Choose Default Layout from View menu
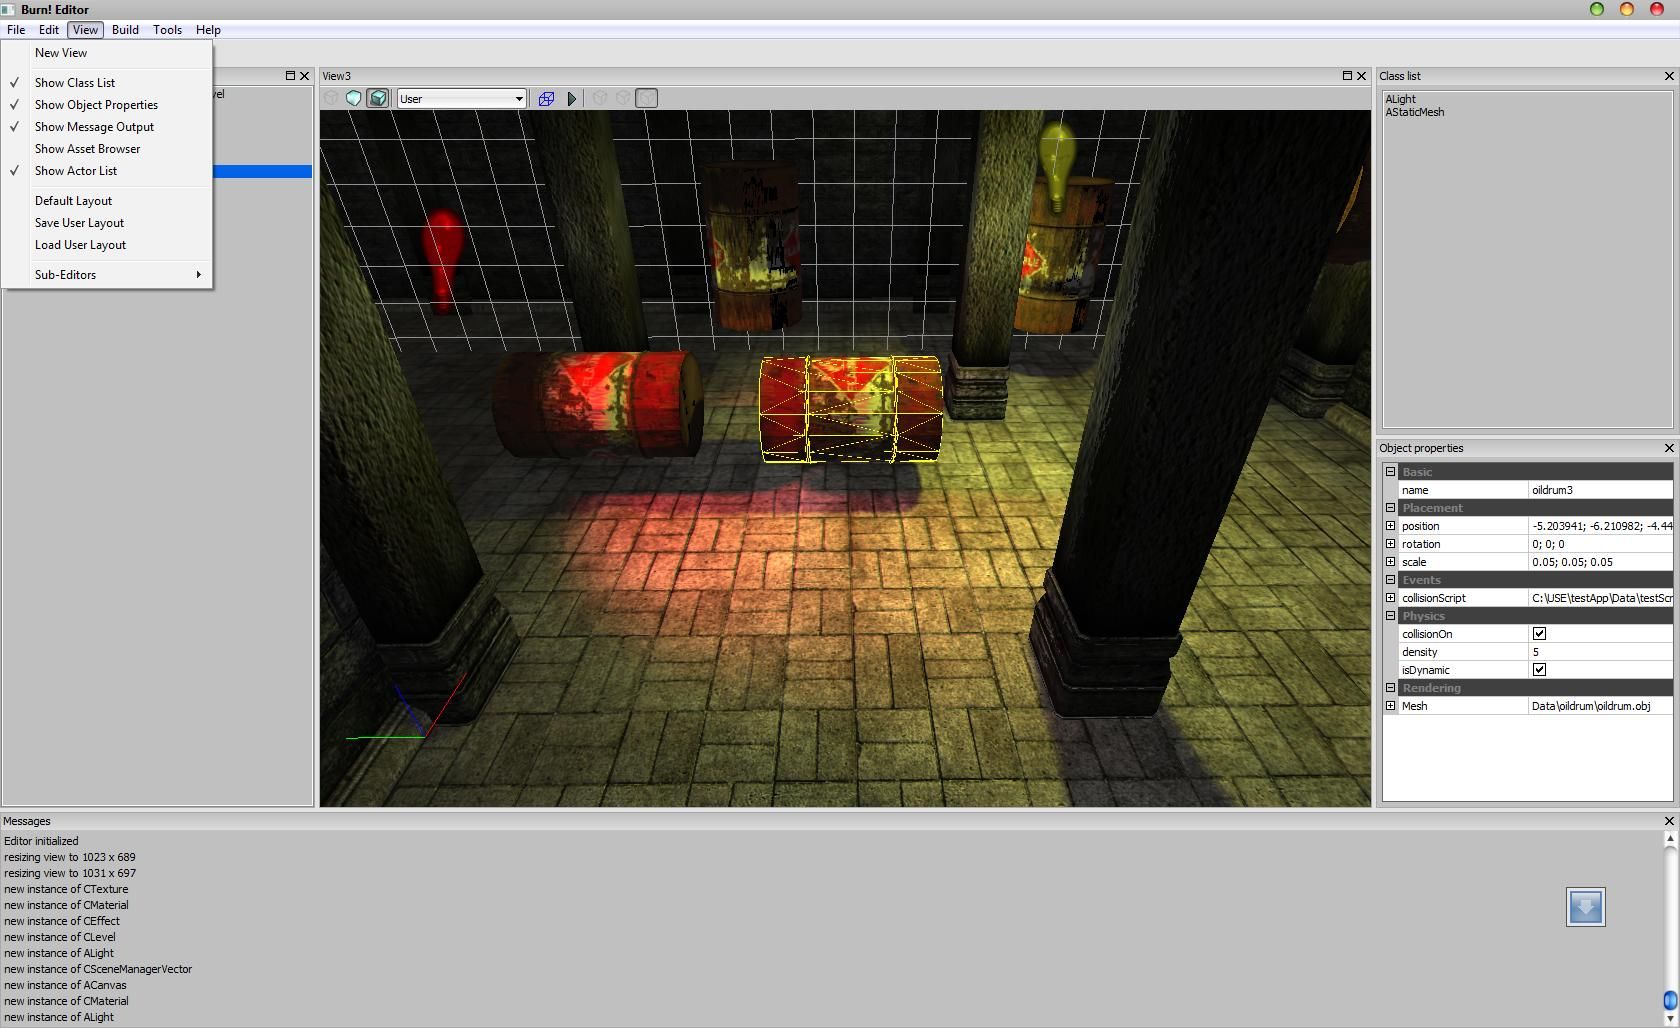This screenshot has height=1029, width=1680. [x=73, y=200]
